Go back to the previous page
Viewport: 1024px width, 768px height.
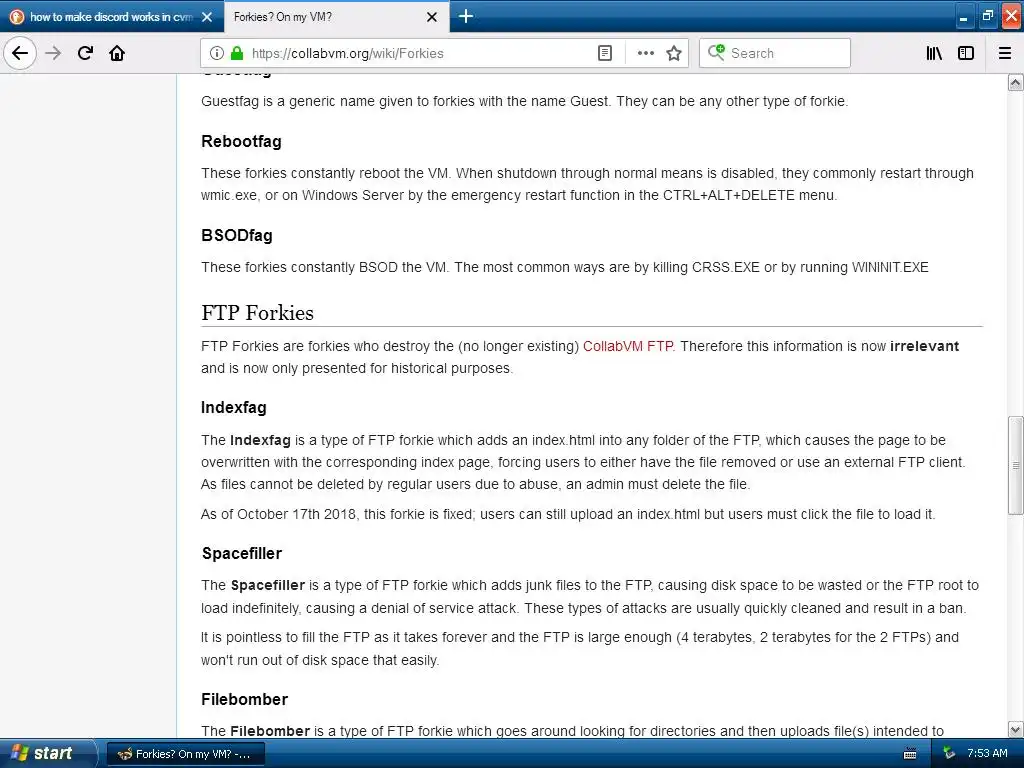coord(20,53)
